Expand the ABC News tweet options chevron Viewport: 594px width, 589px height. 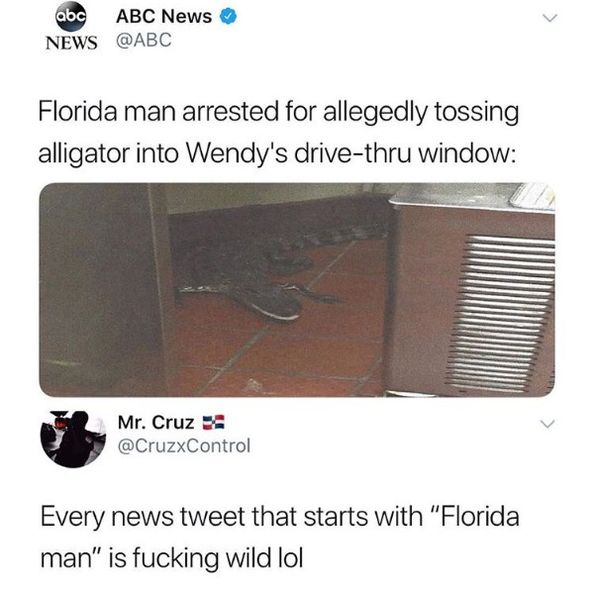click(x=549, y=18)
